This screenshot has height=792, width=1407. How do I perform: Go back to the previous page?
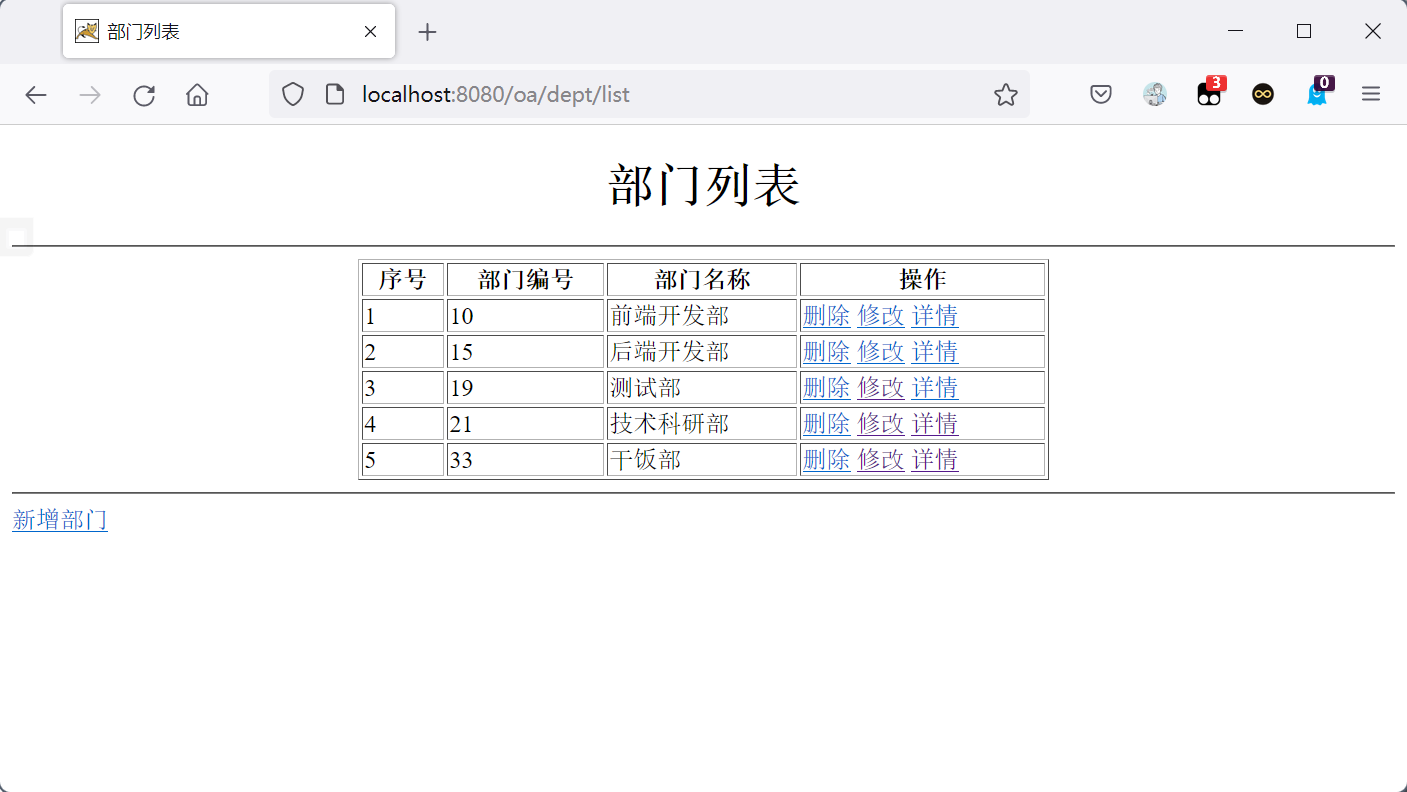(x=36, y=95)
